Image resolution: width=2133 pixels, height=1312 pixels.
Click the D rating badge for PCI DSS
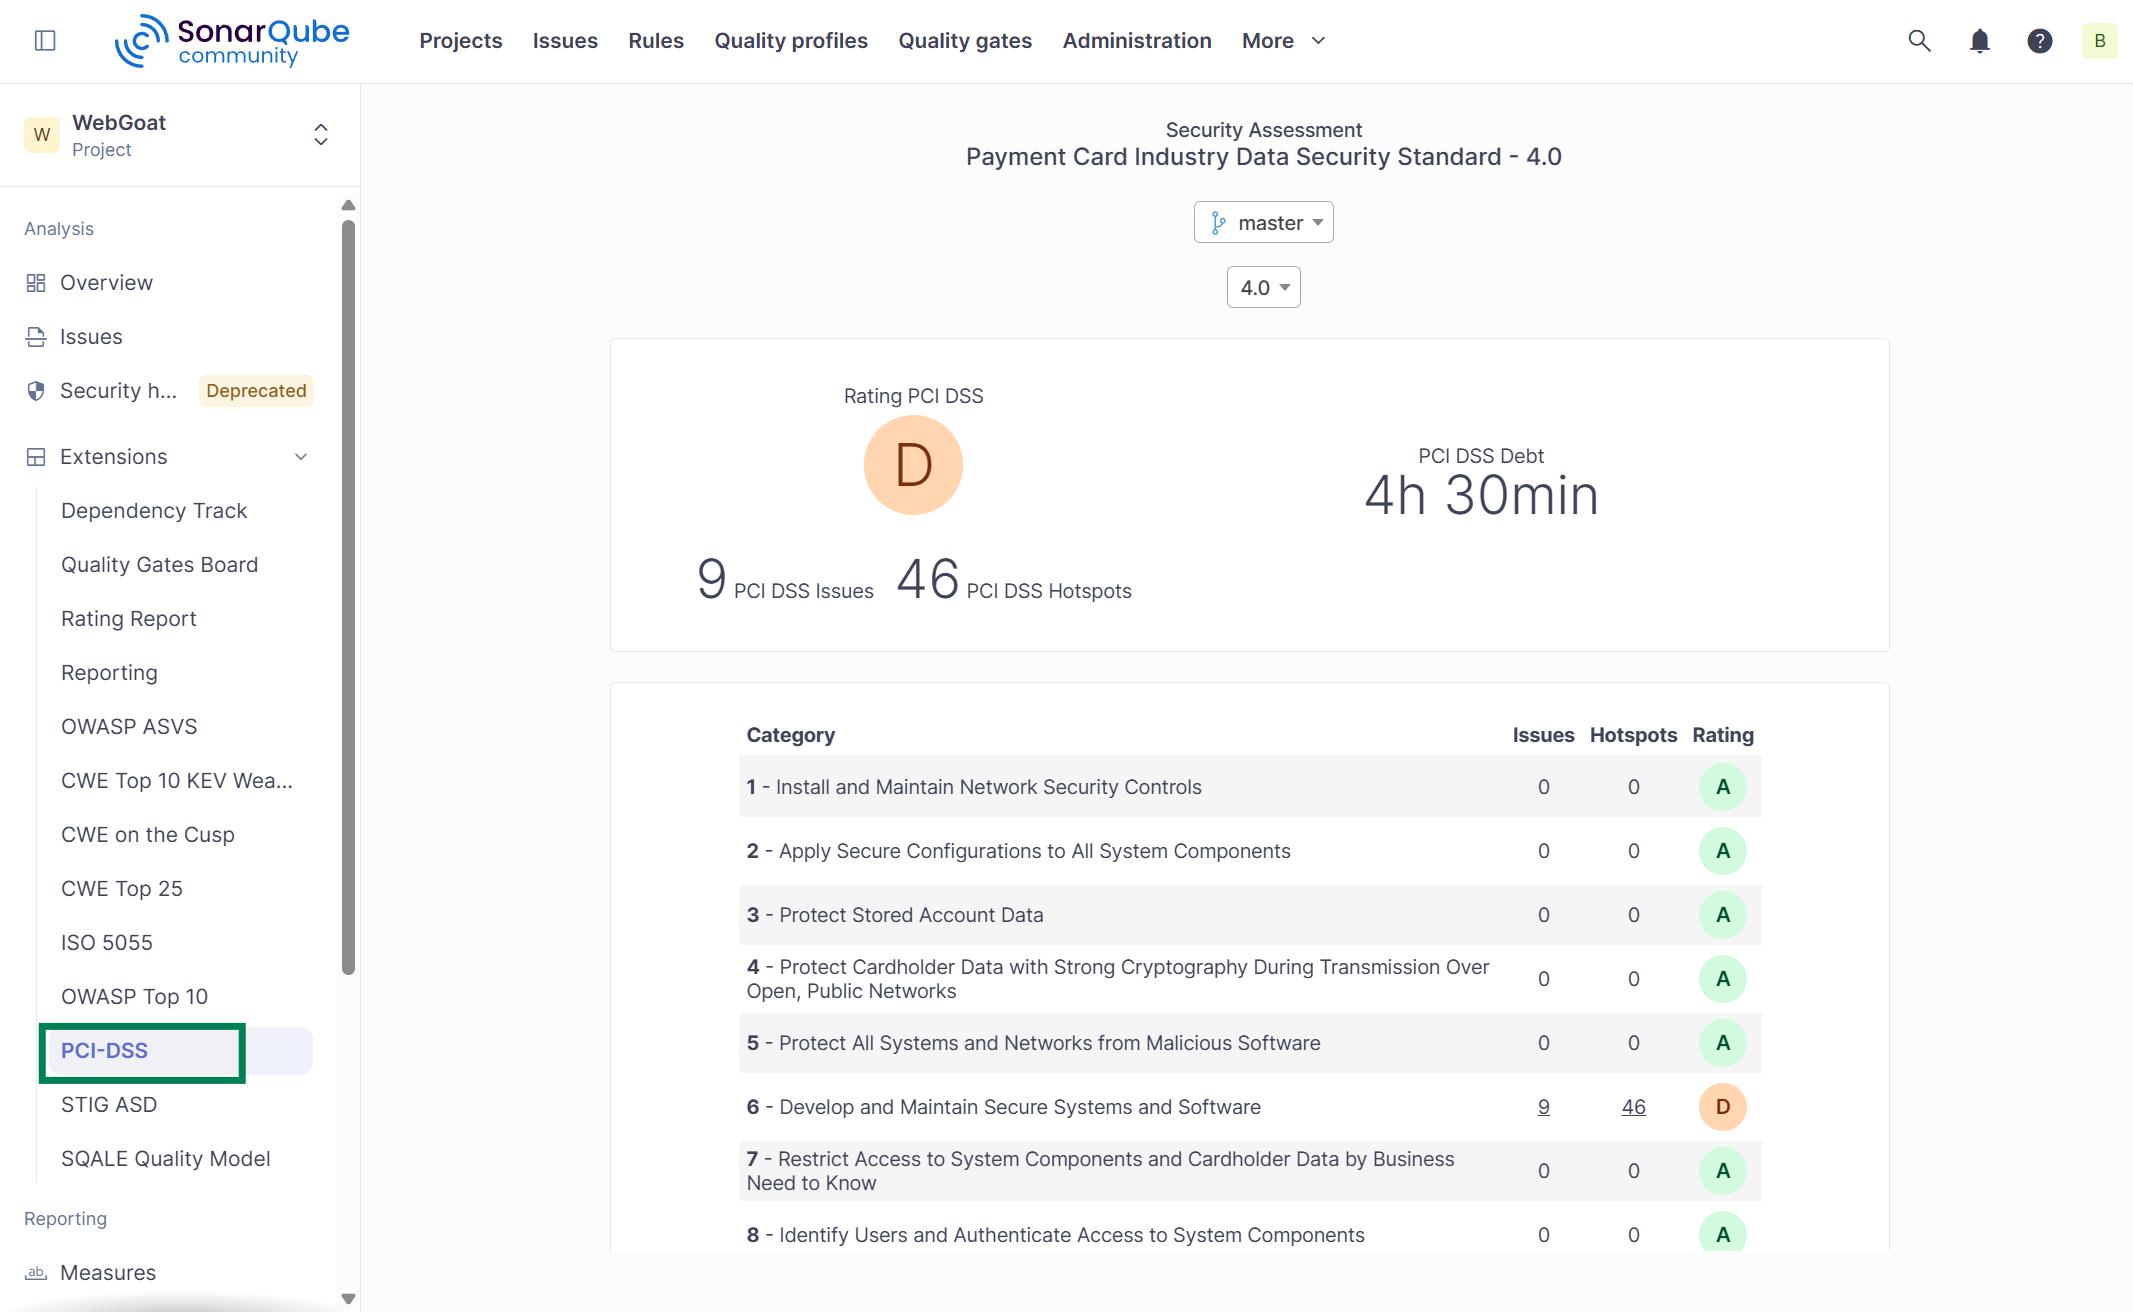(913, 465)
